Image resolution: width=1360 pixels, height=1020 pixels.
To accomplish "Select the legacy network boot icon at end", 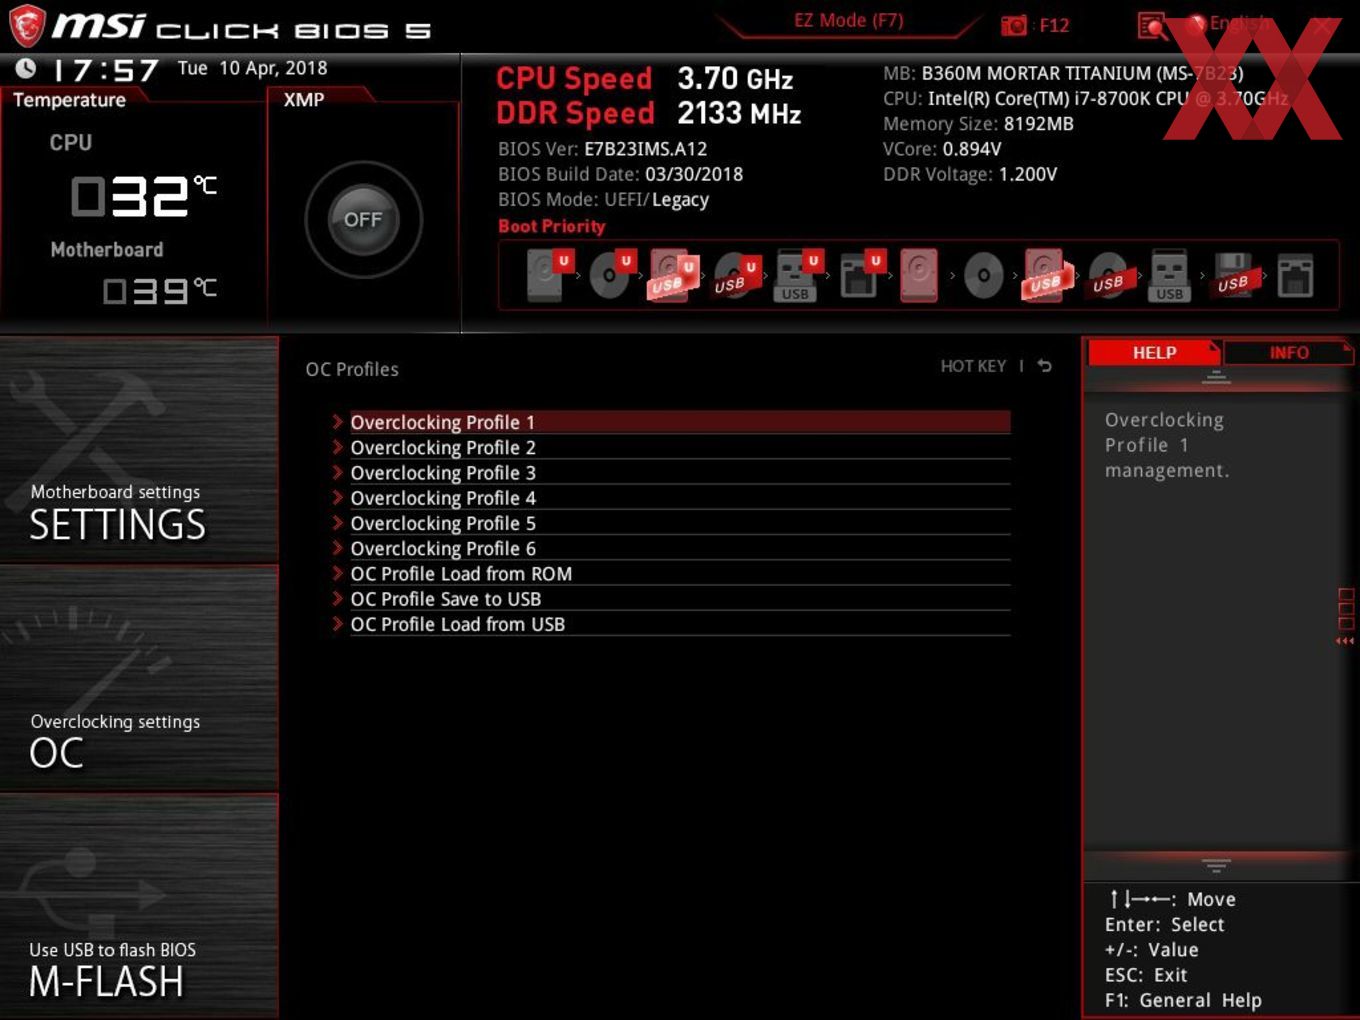I will coord(1295,276).
